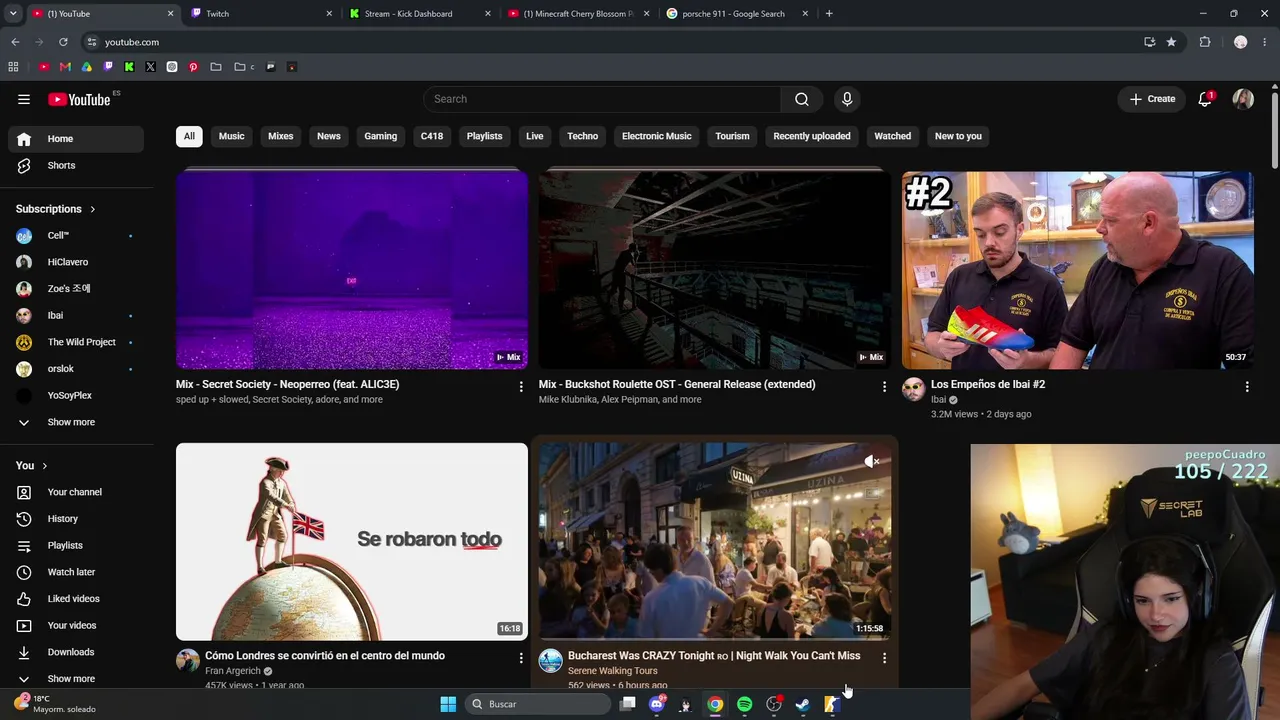The image size is (1280, 720).
Task: Open Watch later in the sidebar
Action: pos(76,572)
